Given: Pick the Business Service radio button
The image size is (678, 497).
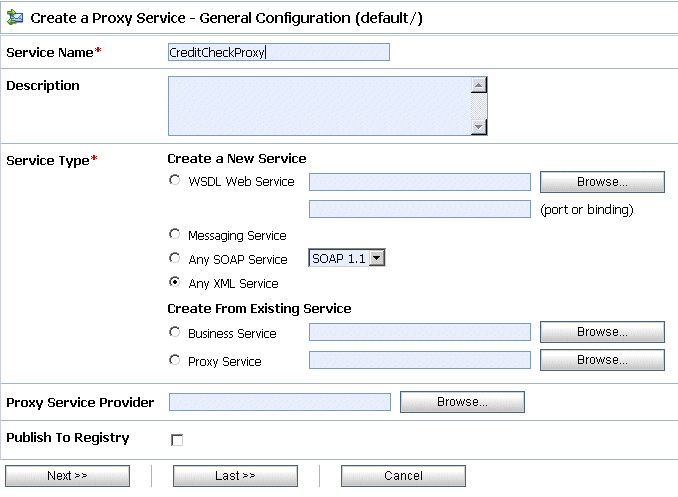Looking at the screenshot, I should coord(174,332).
